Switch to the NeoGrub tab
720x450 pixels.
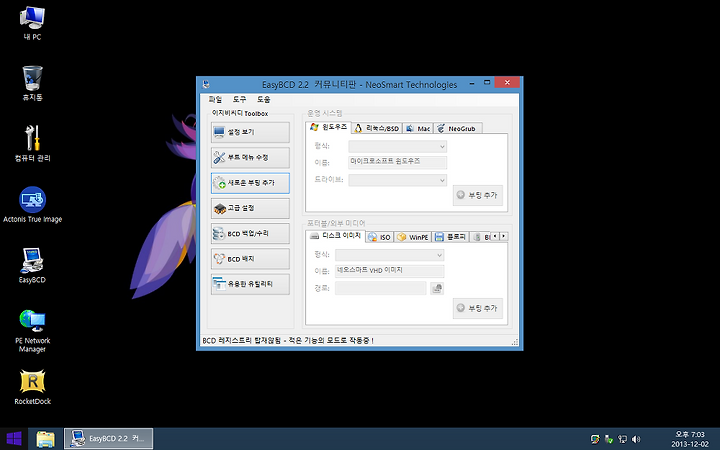pos(456,129)
